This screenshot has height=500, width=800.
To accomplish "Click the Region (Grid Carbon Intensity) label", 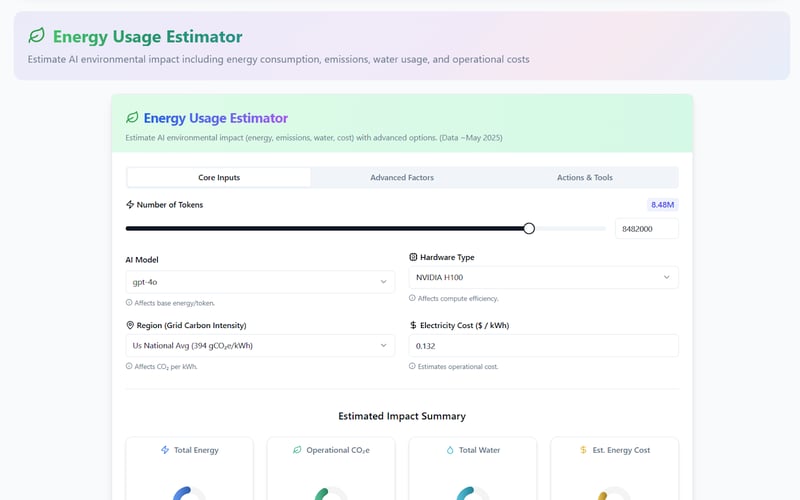I will 191,326.
